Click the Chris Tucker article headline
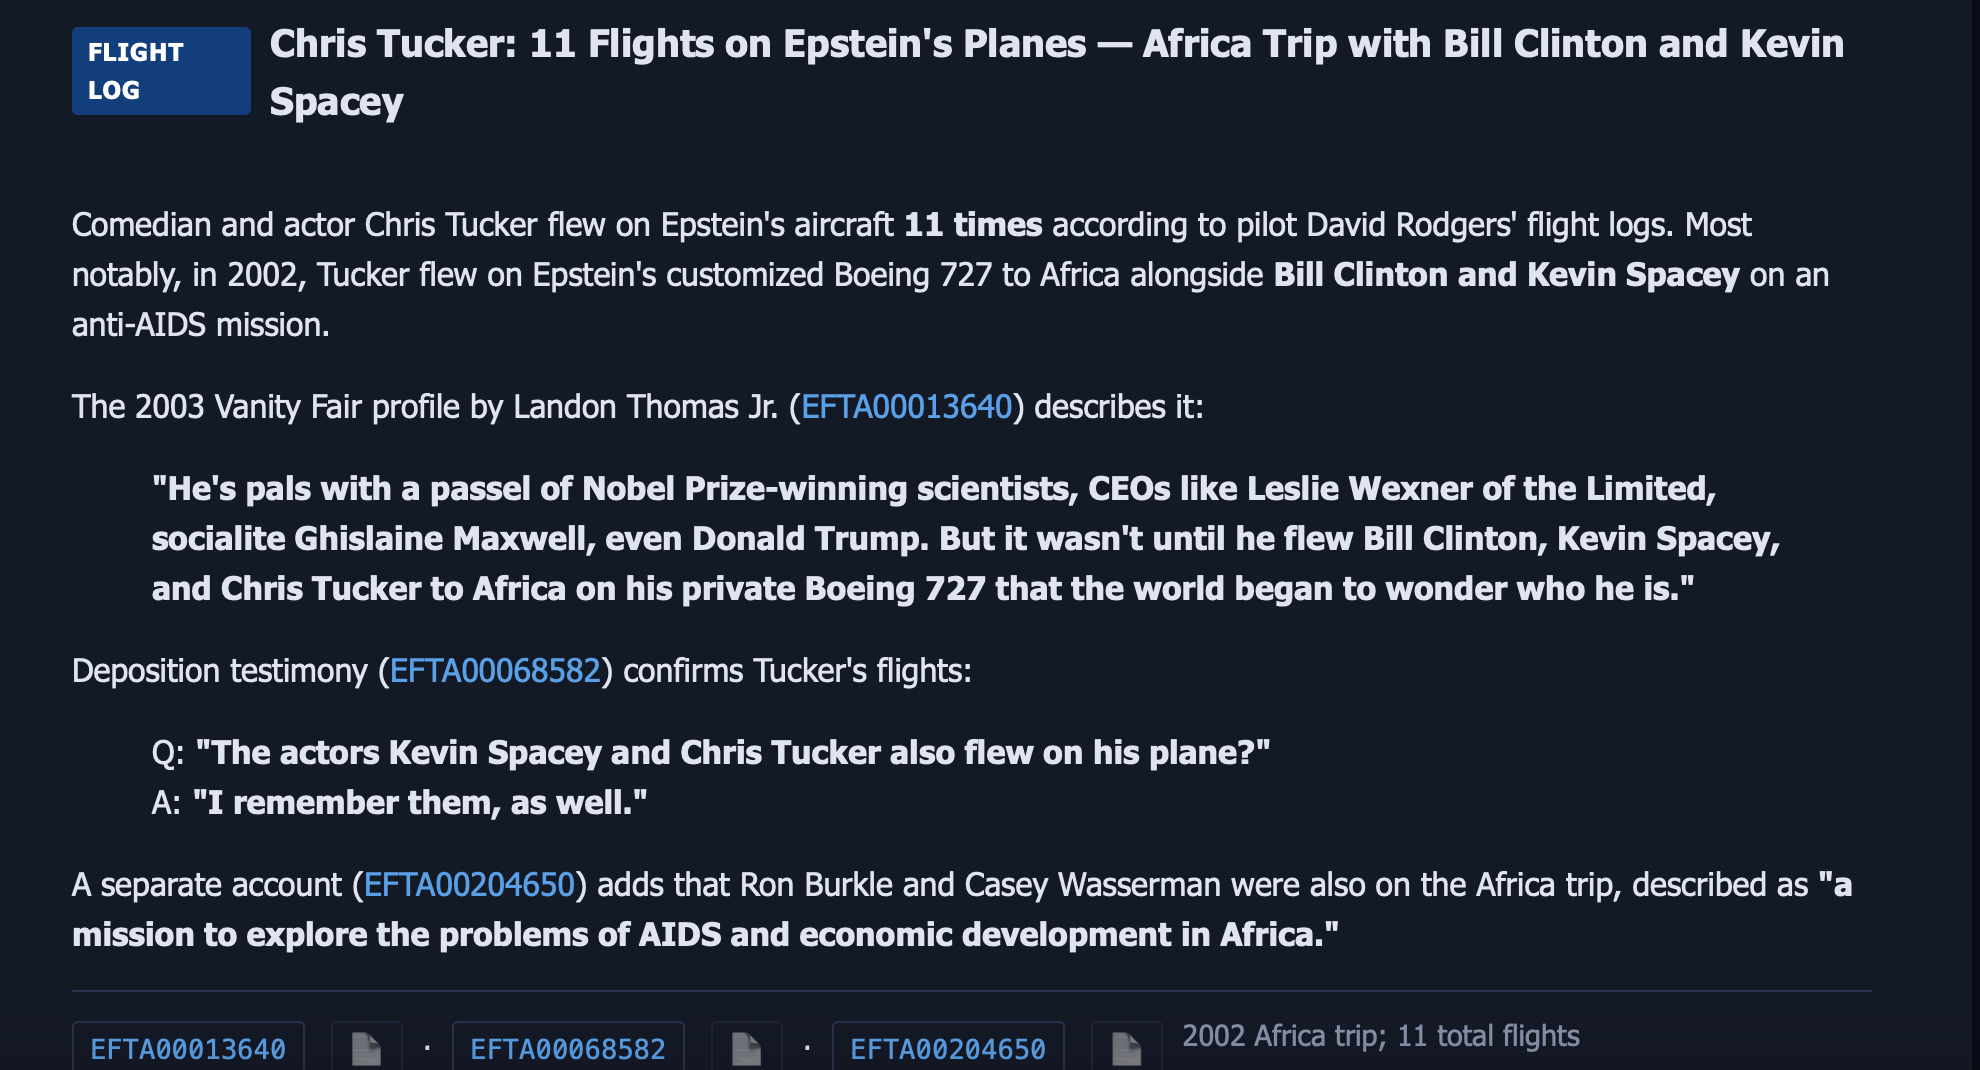The height and width of the screenshot is (1070, 1980). 1057,73
